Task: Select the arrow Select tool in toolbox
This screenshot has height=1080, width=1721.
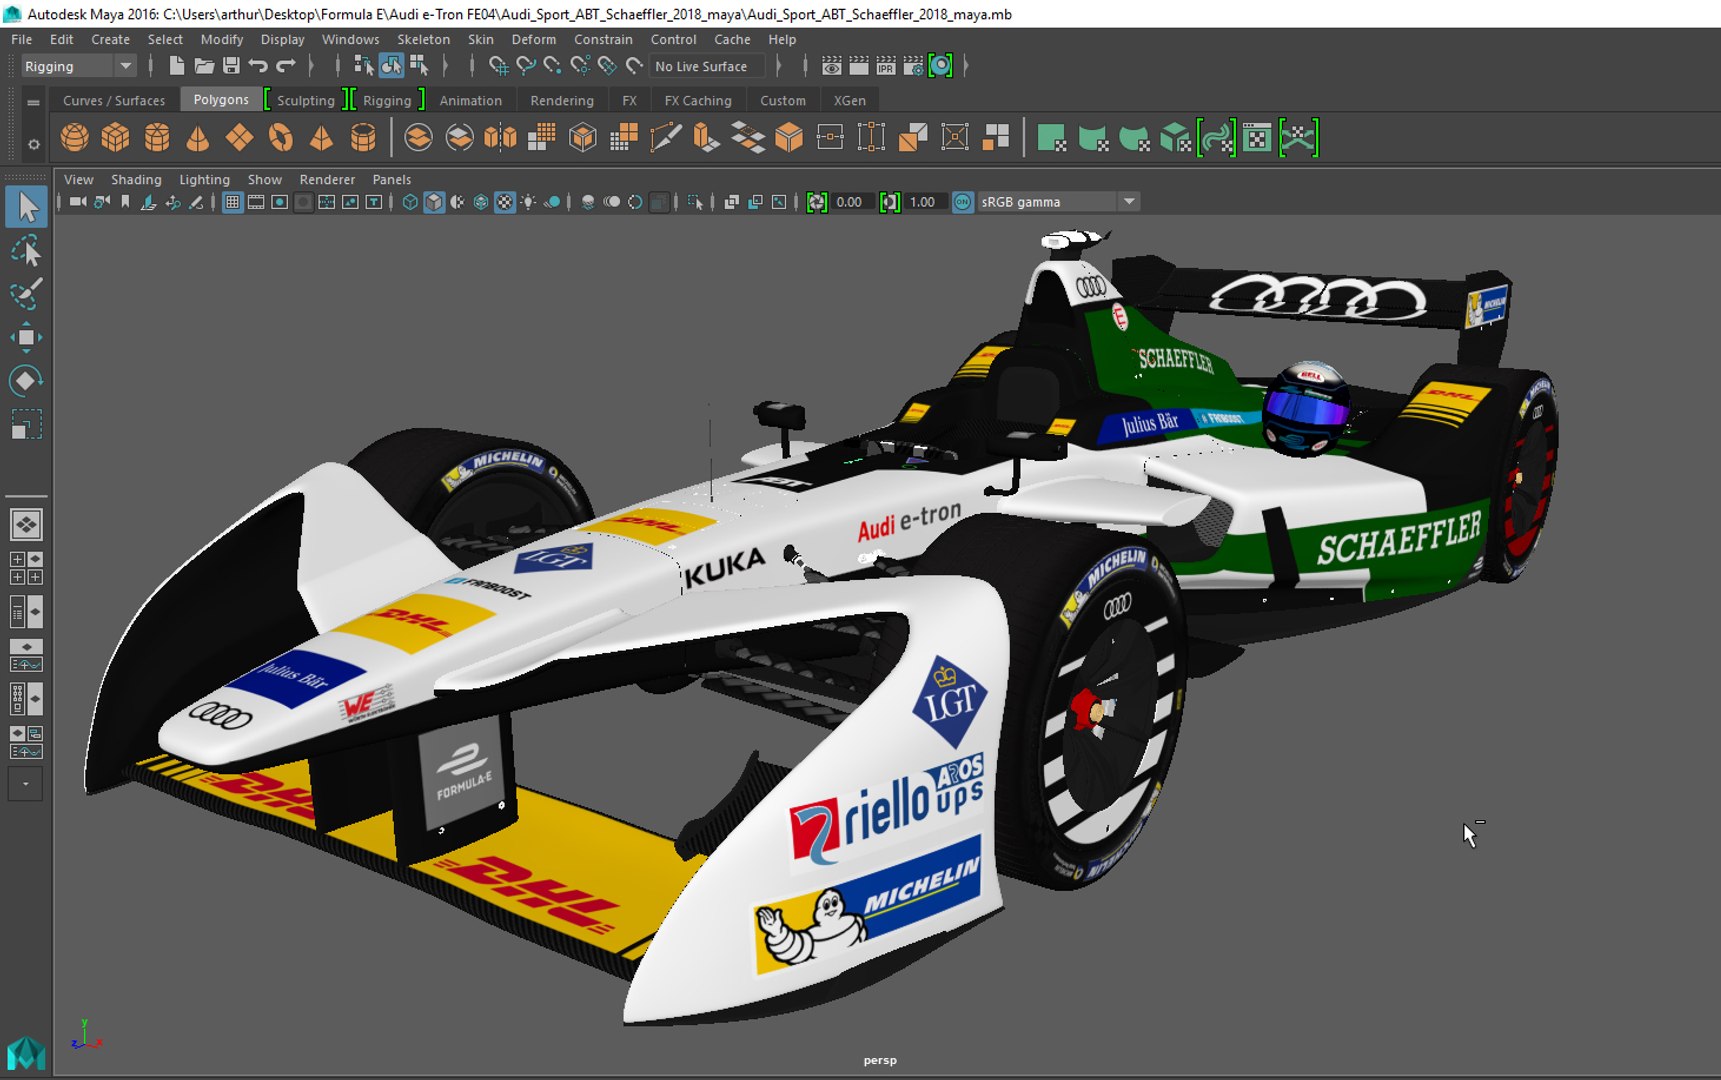Action: tap(26, 207)
